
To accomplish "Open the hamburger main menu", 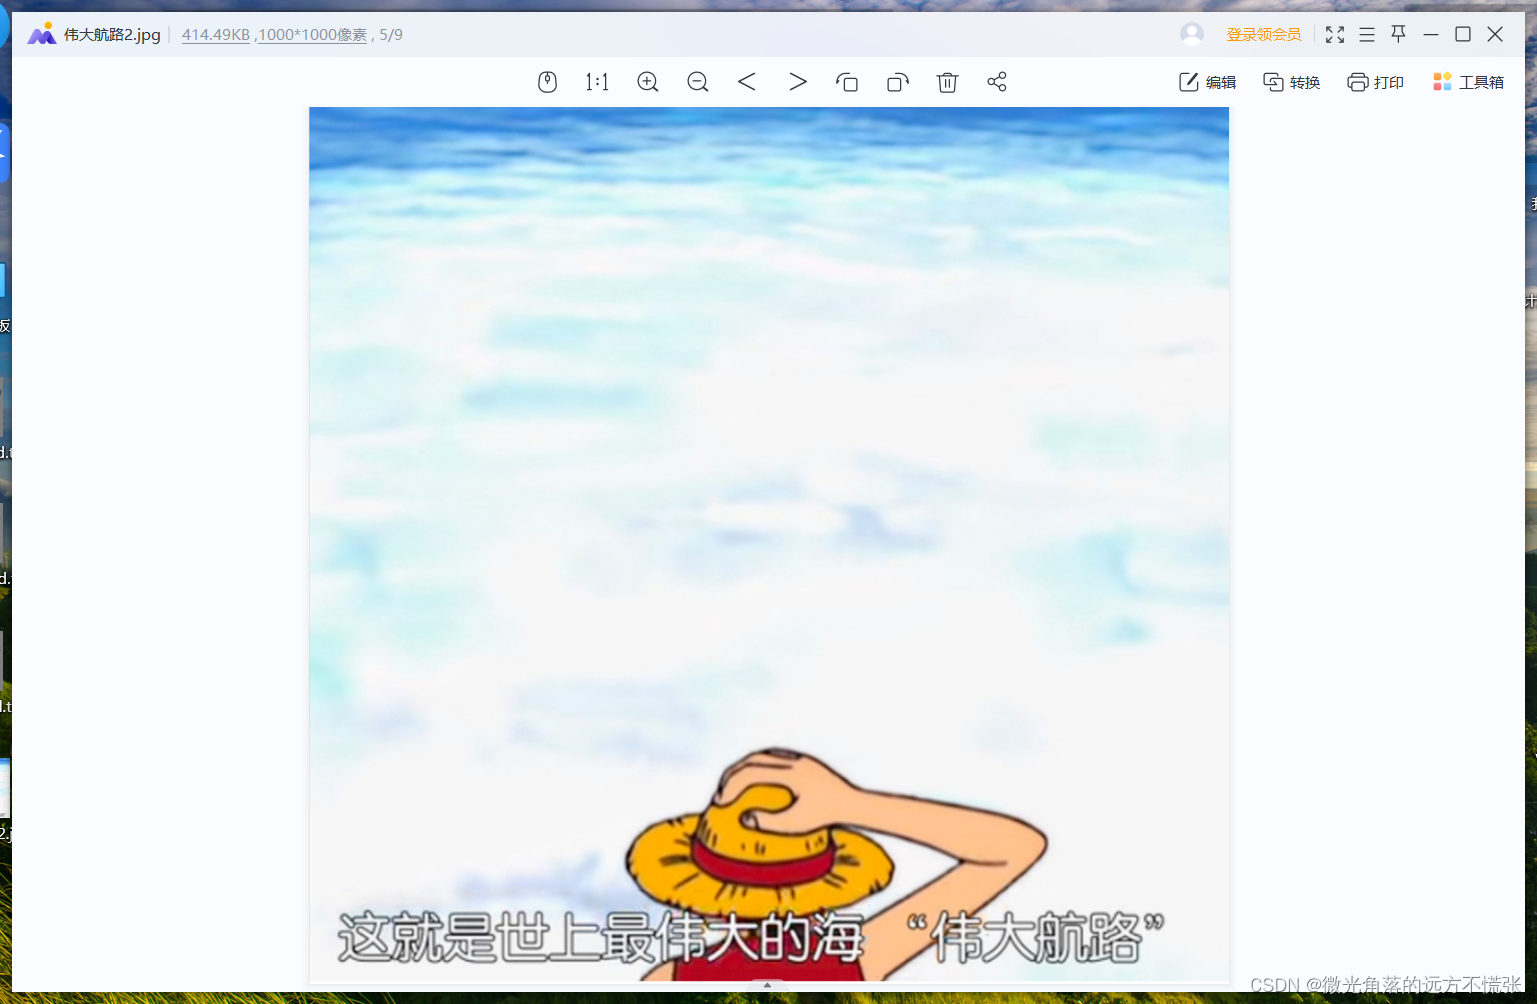I will [x=1366, y=34].
